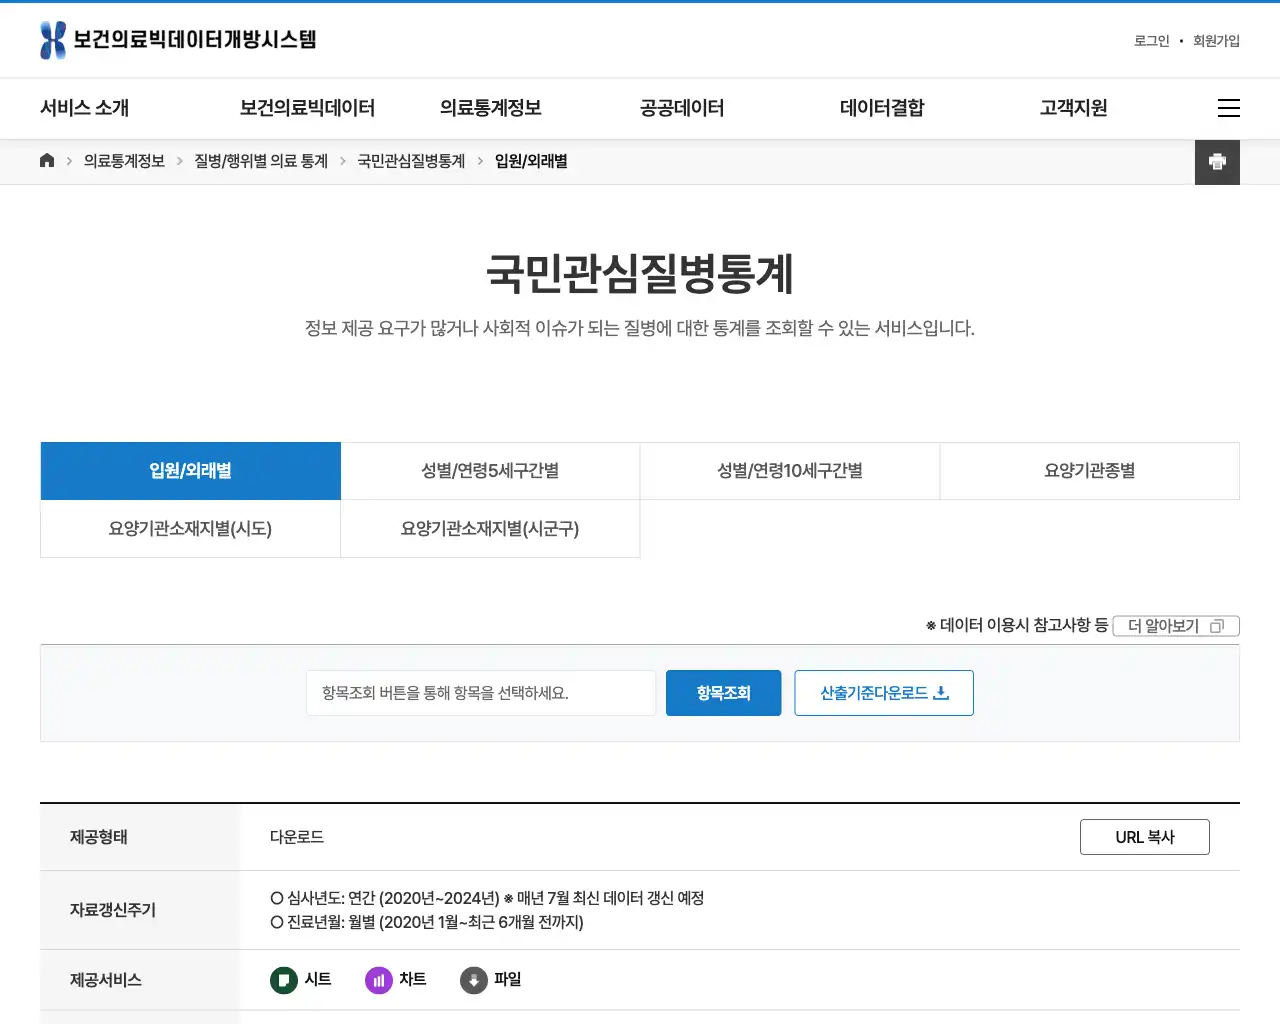Screen dimensions: 1280x1024
Task: Click the 심사년도 연간 update text
Action: [487, 898]
